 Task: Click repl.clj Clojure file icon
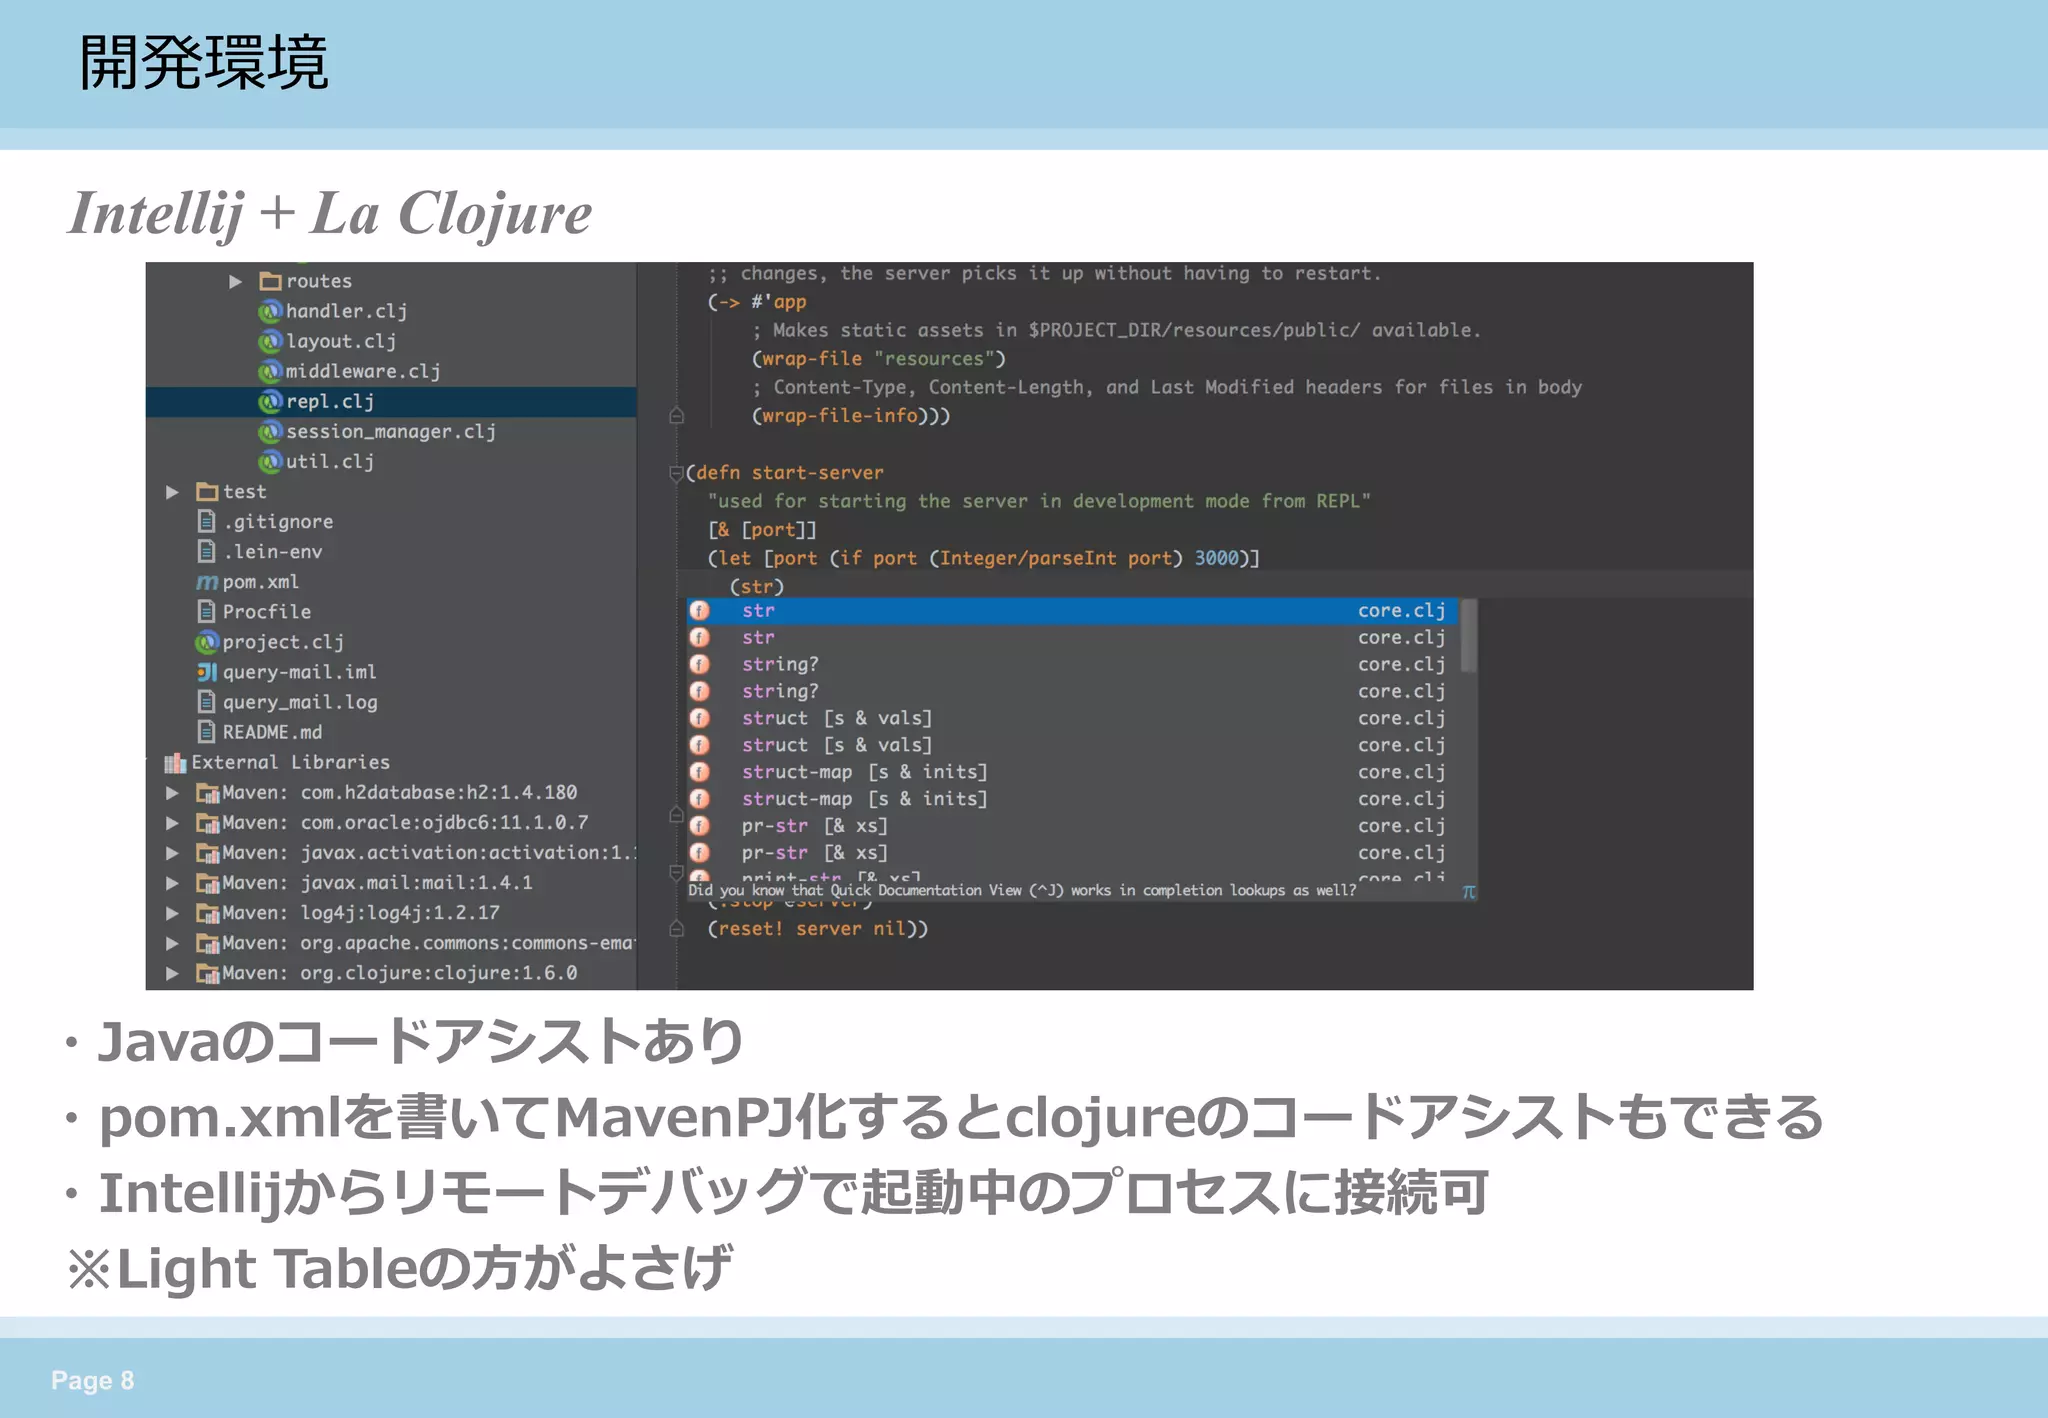[x=270, y=401]
